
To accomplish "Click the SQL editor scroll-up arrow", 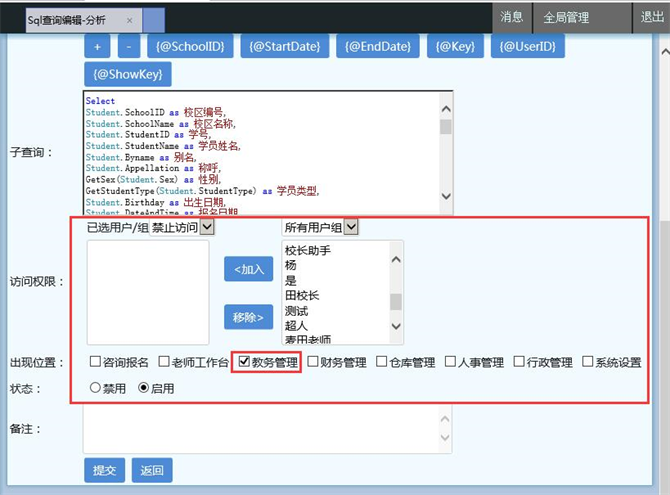I will tap(446, 109).
